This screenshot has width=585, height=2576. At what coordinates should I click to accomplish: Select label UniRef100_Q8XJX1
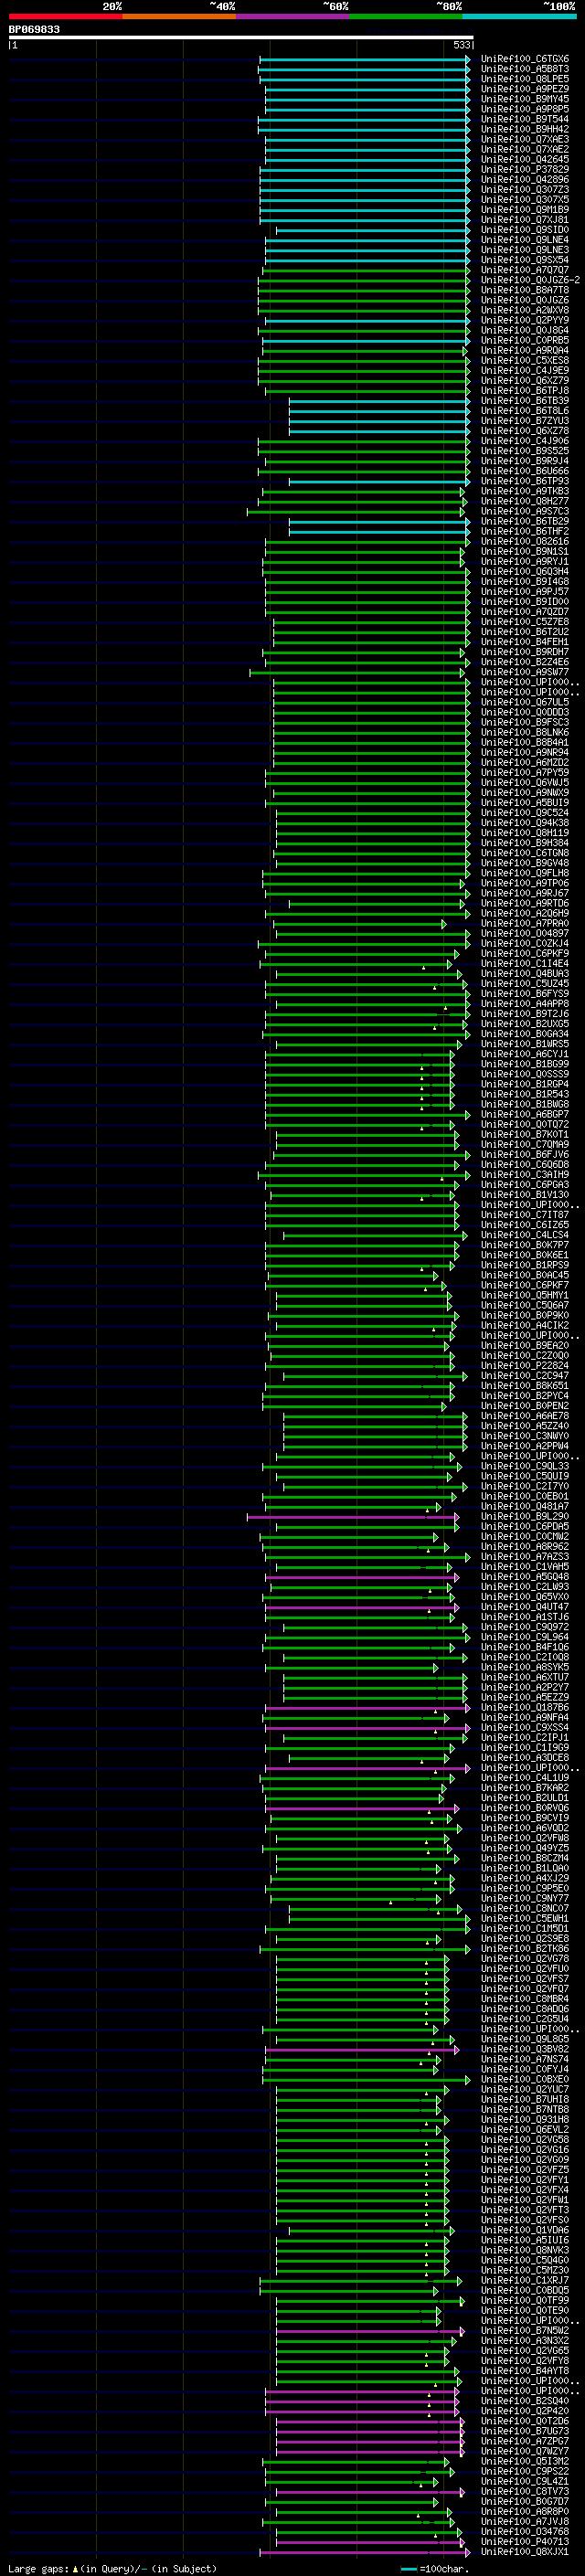(525, 2551)
